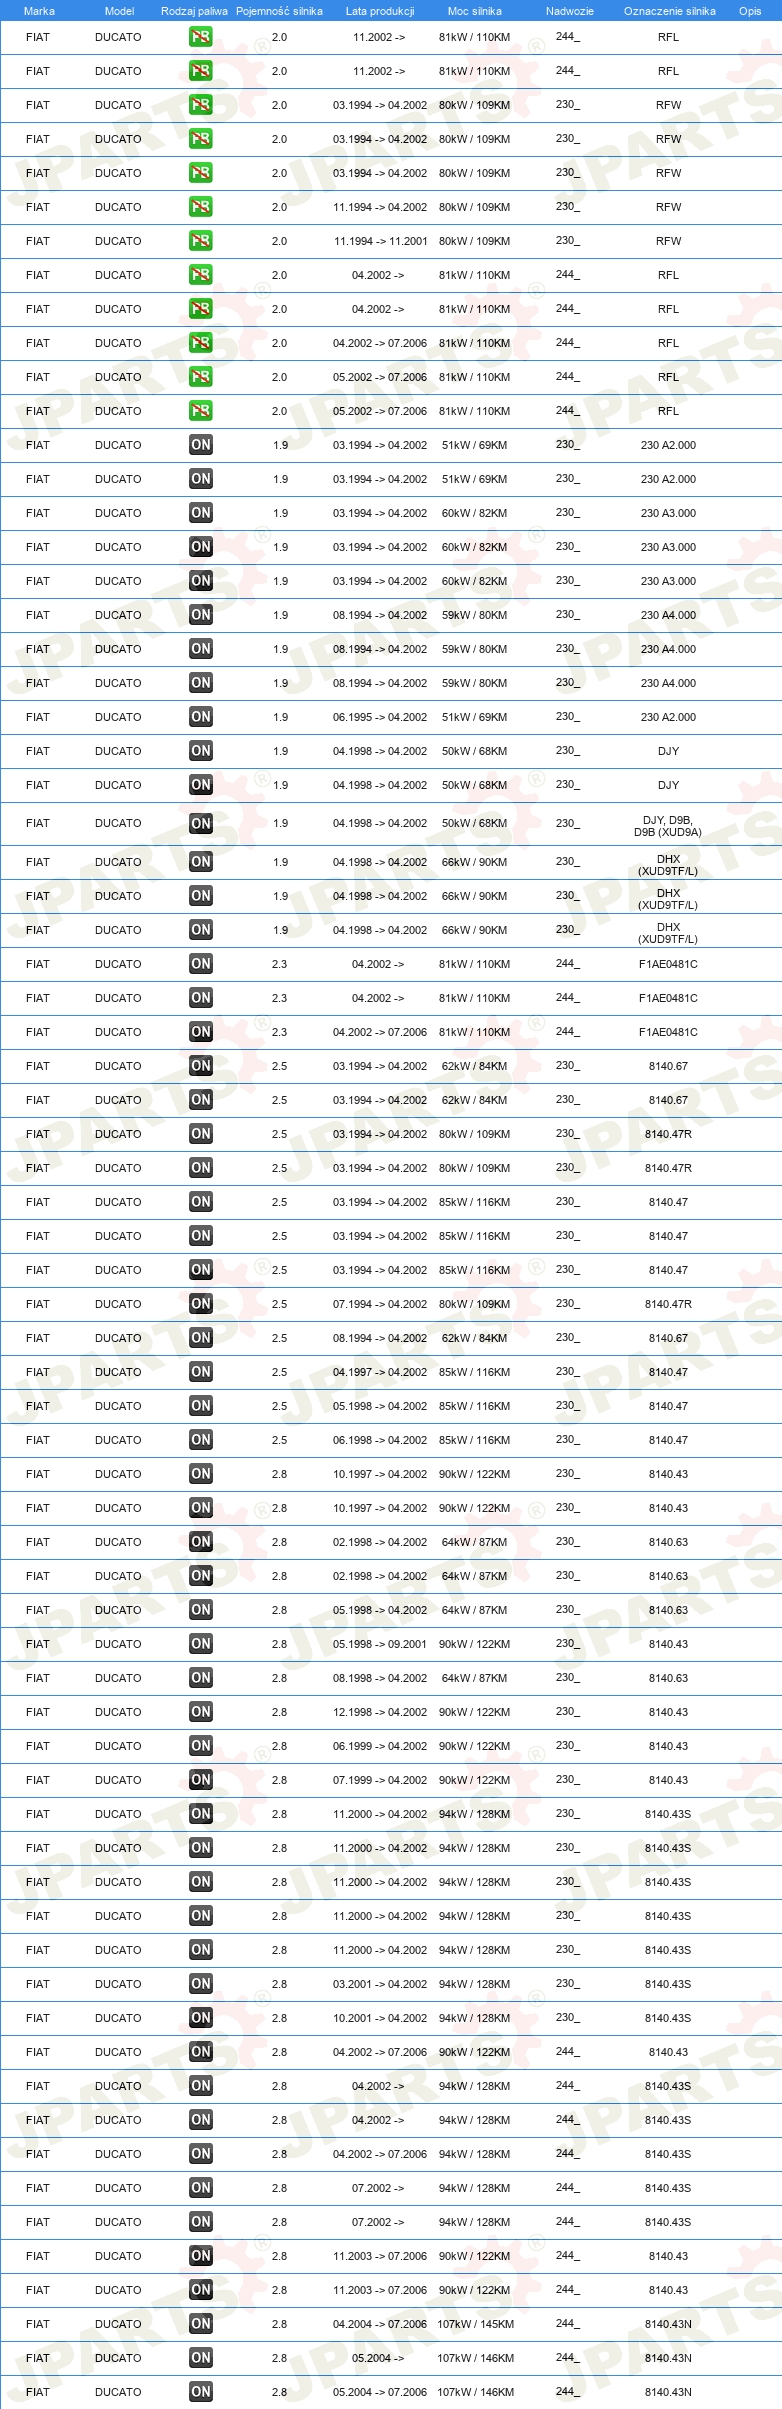782x2409 pixels.
Task: Click the Pojemność silnika column header
Action: 279,11
